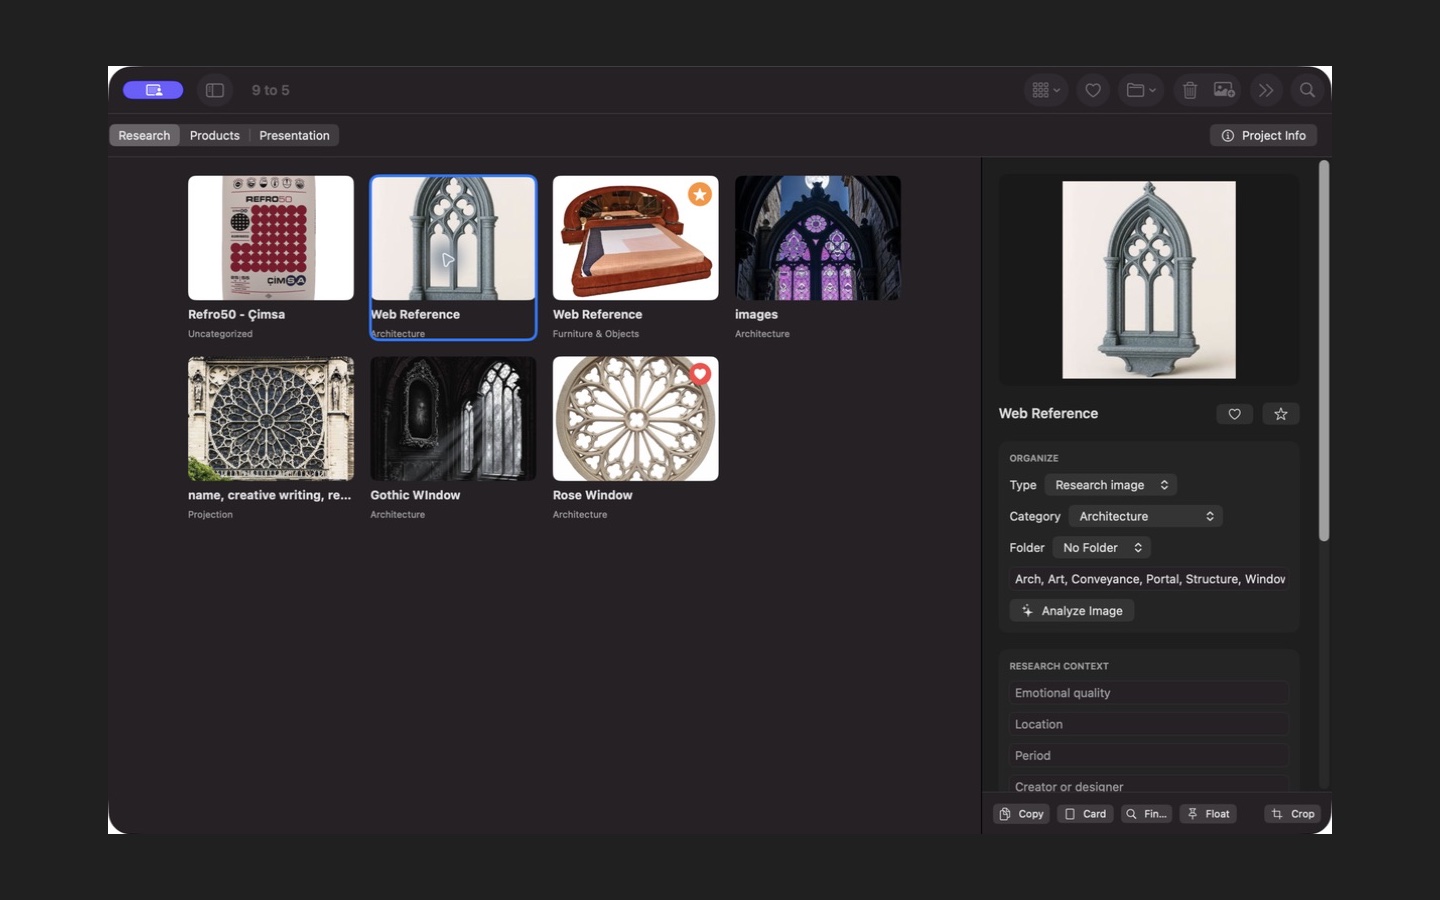
Task: Click the Analyze Image button
Action: point(1072,611)
